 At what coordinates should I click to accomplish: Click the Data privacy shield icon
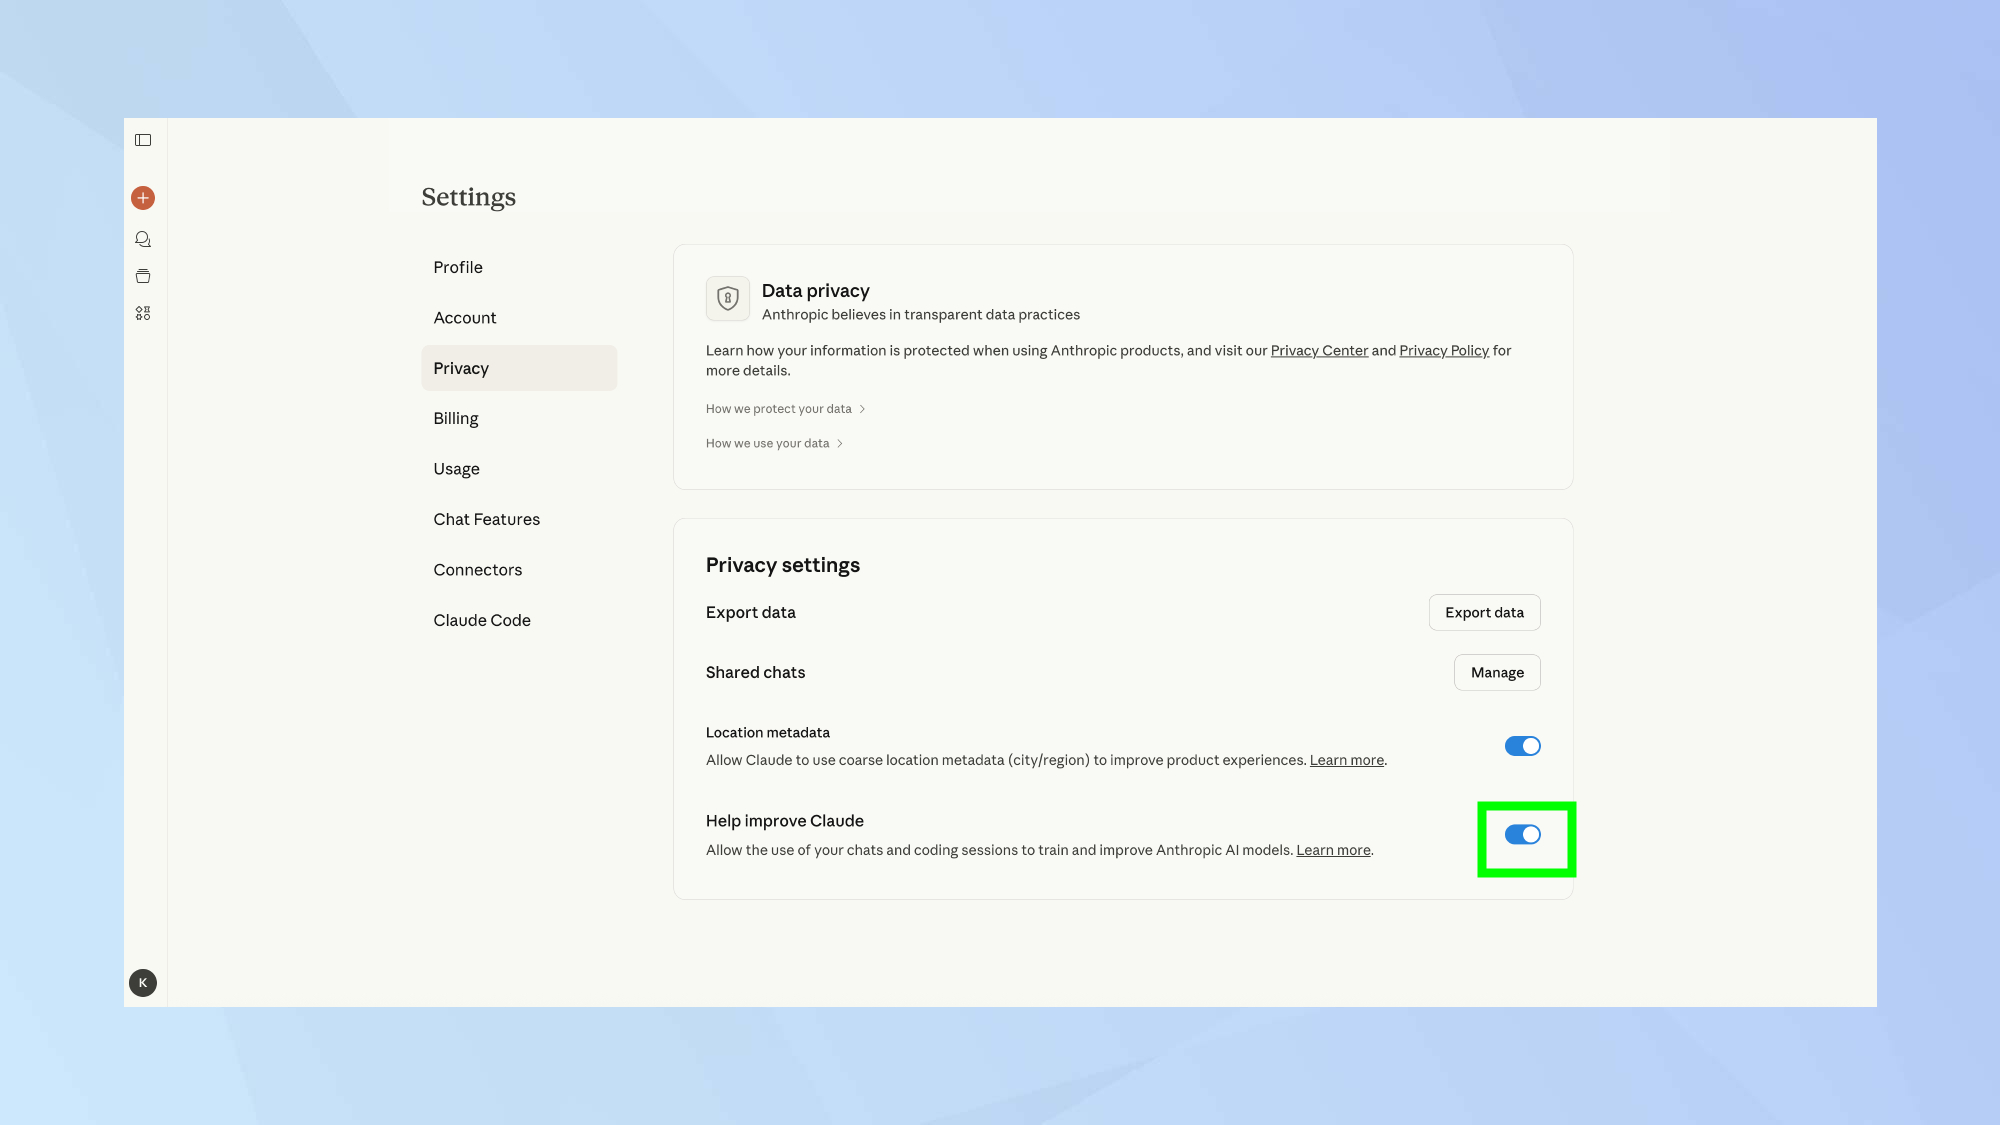727,298
